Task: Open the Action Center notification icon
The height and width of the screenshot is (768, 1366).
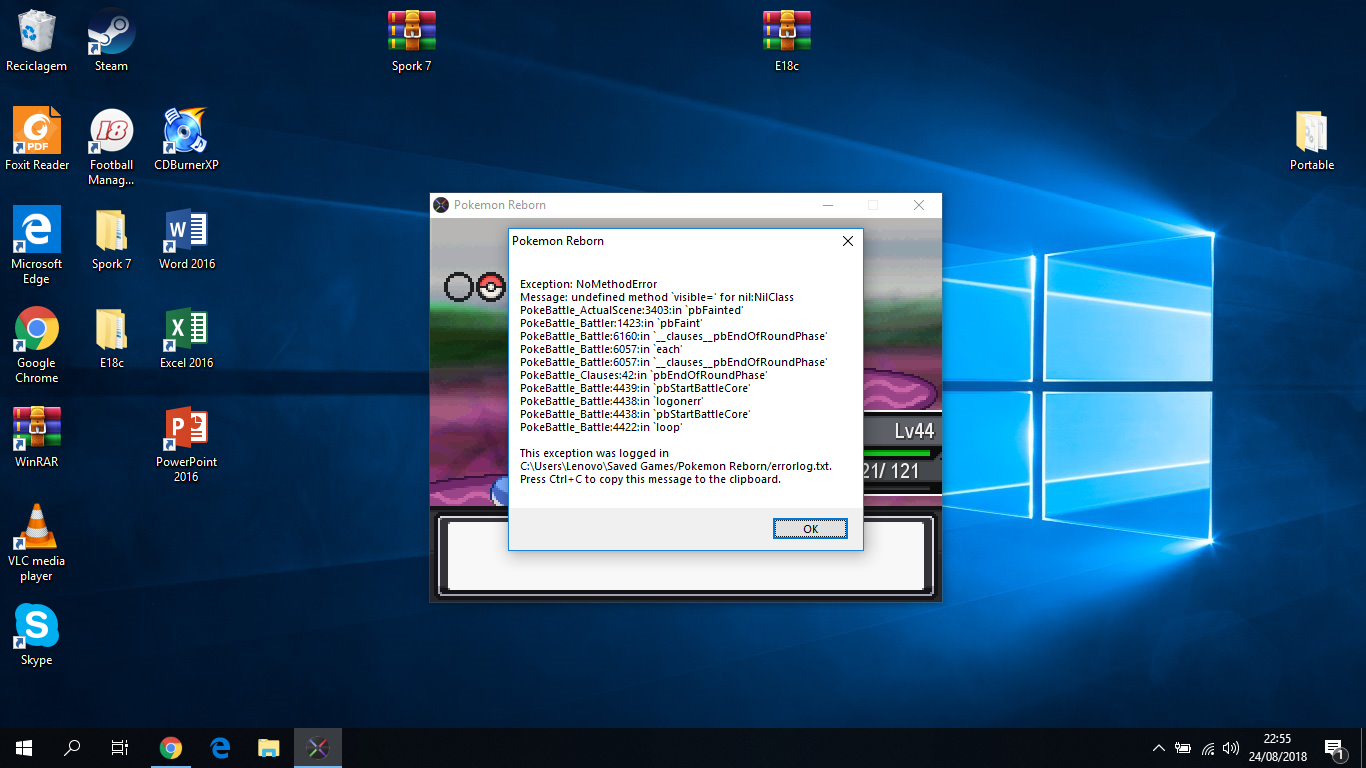Action: point(1333,748)
